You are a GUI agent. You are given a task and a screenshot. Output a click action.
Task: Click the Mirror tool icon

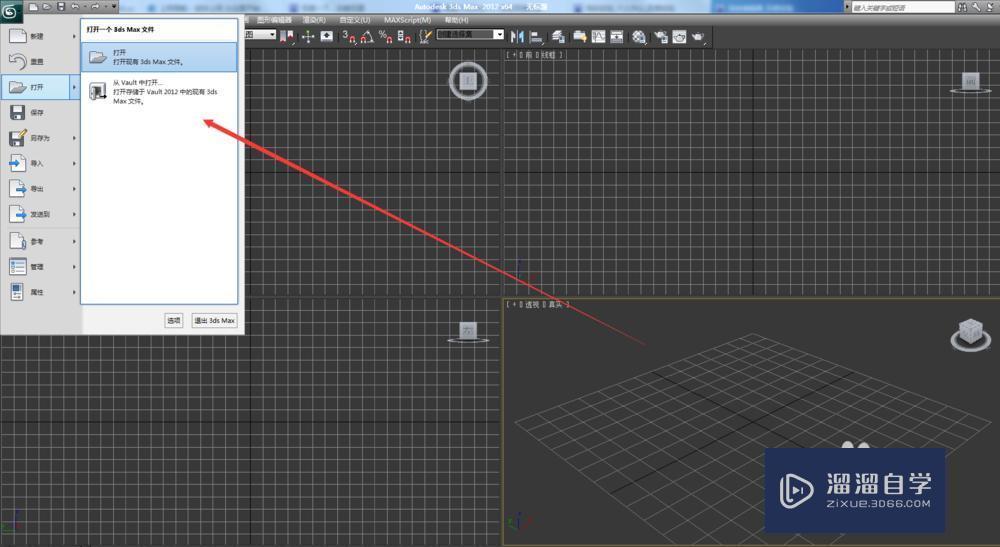[517, 36]
